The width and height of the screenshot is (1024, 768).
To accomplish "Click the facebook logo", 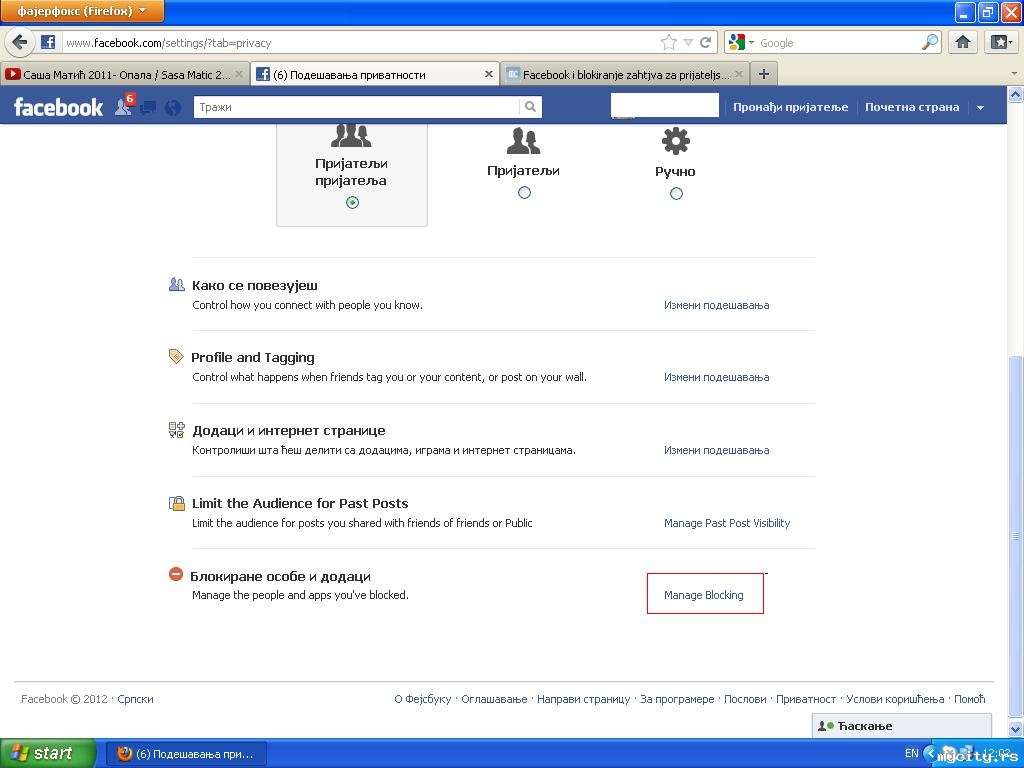I will tap(58, 107).
